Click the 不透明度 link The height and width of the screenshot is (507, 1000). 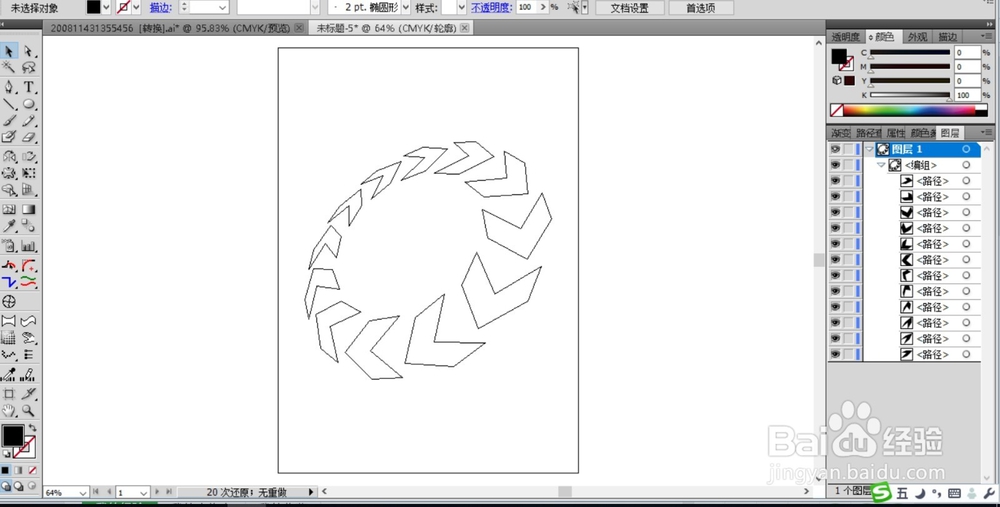(491, 8)
